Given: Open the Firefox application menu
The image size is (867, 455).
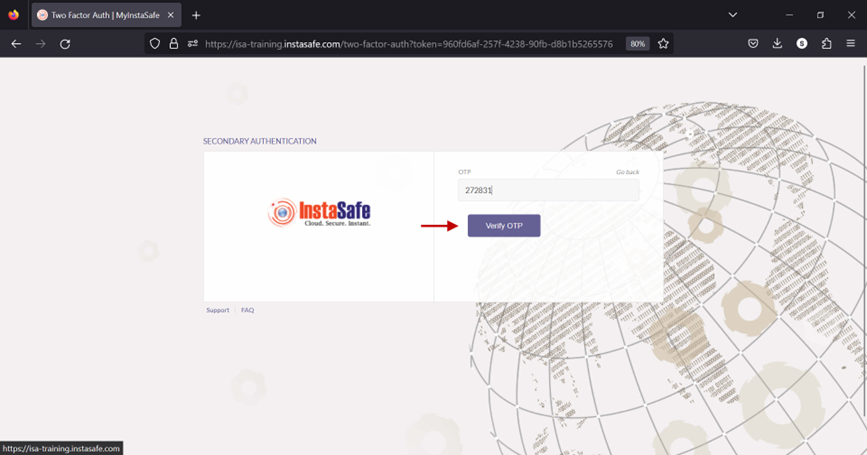Looking at the screenshot, I should [851, 44].
